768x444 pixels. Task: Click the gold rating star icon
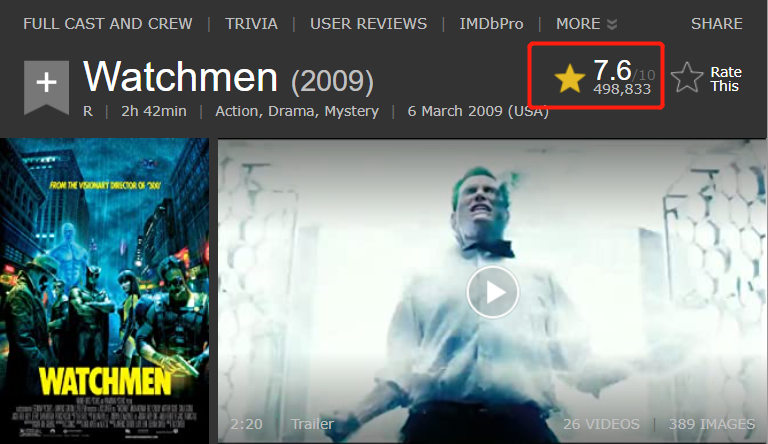click(570, 78)
